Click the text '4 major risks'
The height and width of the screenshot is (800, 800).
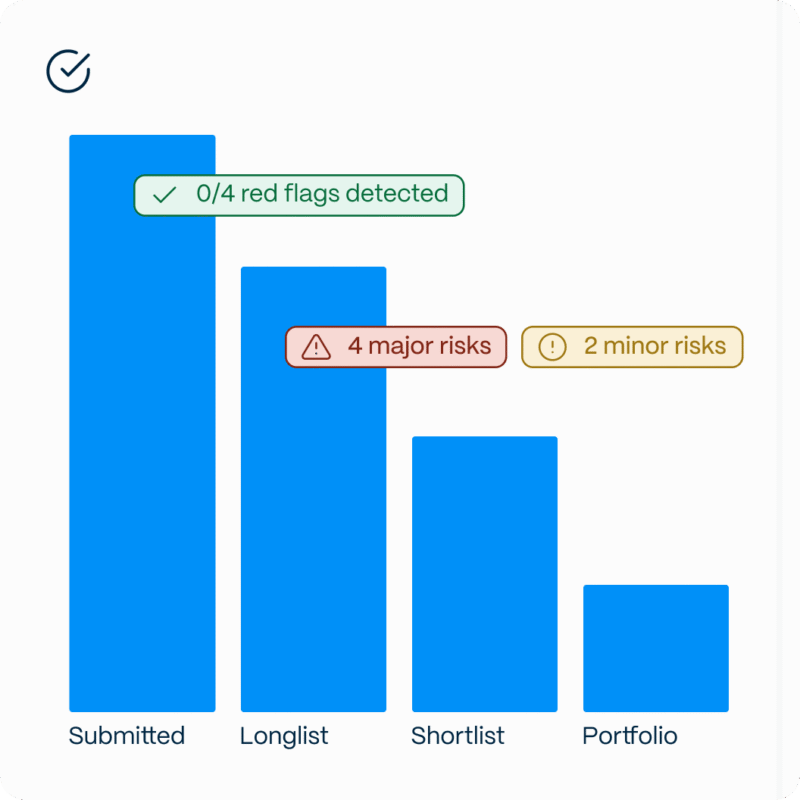(x=419, y=346)
